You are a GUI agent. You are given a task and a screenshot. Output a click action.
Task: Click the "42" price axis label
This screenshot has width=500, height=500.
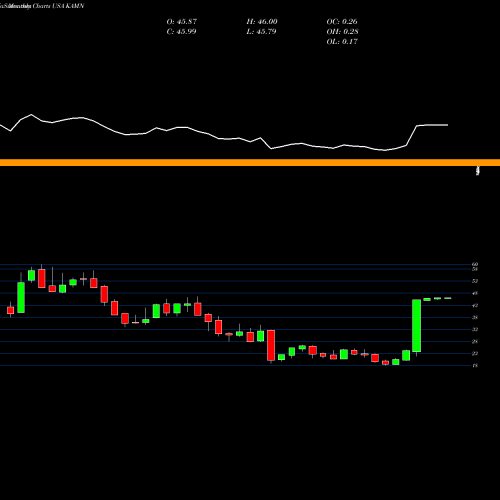[475, 305]
